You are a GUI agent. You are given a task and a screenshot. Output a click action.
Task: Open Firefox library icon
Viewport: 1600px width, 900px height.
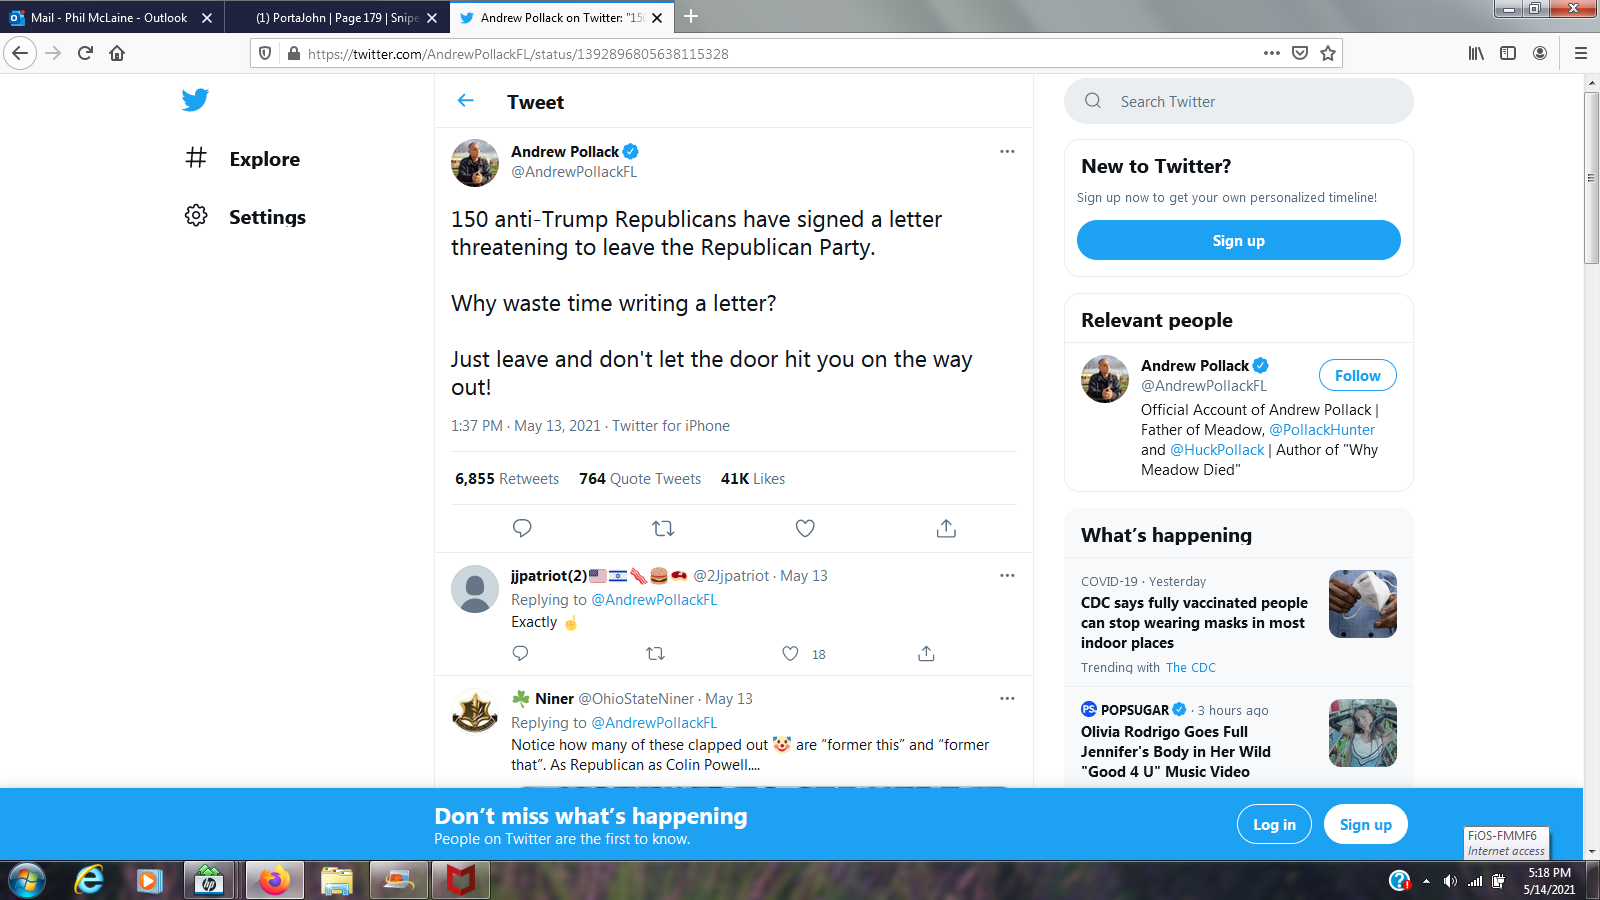[x=1476, y=53]
